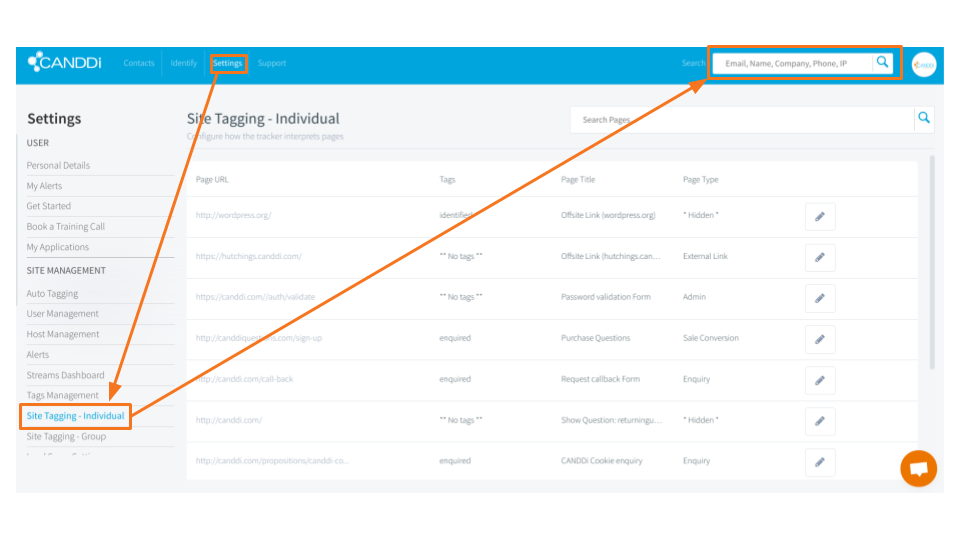960x540 pixels.
Task: Click the Tags column header
Action: point(447,179)
